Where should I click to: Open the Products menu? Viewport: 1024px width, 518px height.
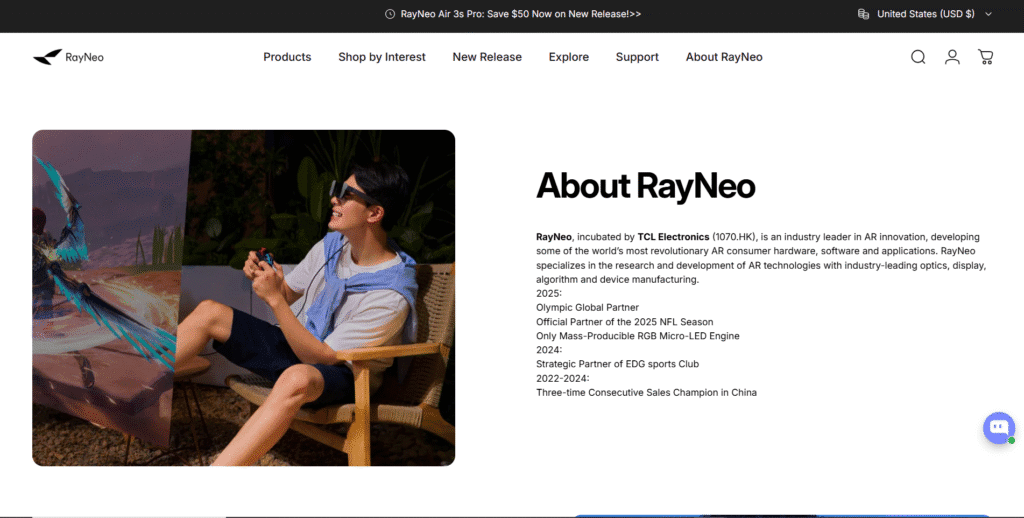(287, 57)
